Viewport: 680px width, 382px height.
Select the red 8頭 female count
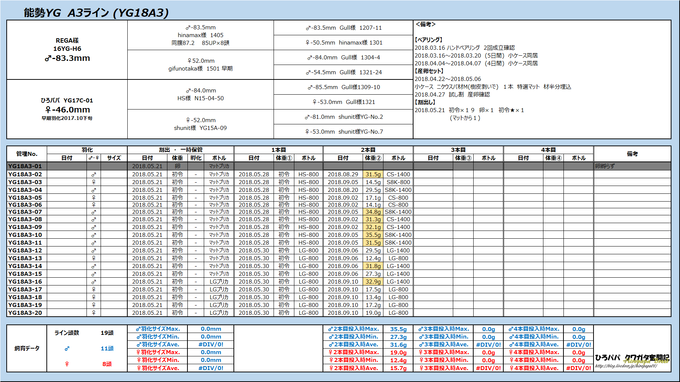107,364
